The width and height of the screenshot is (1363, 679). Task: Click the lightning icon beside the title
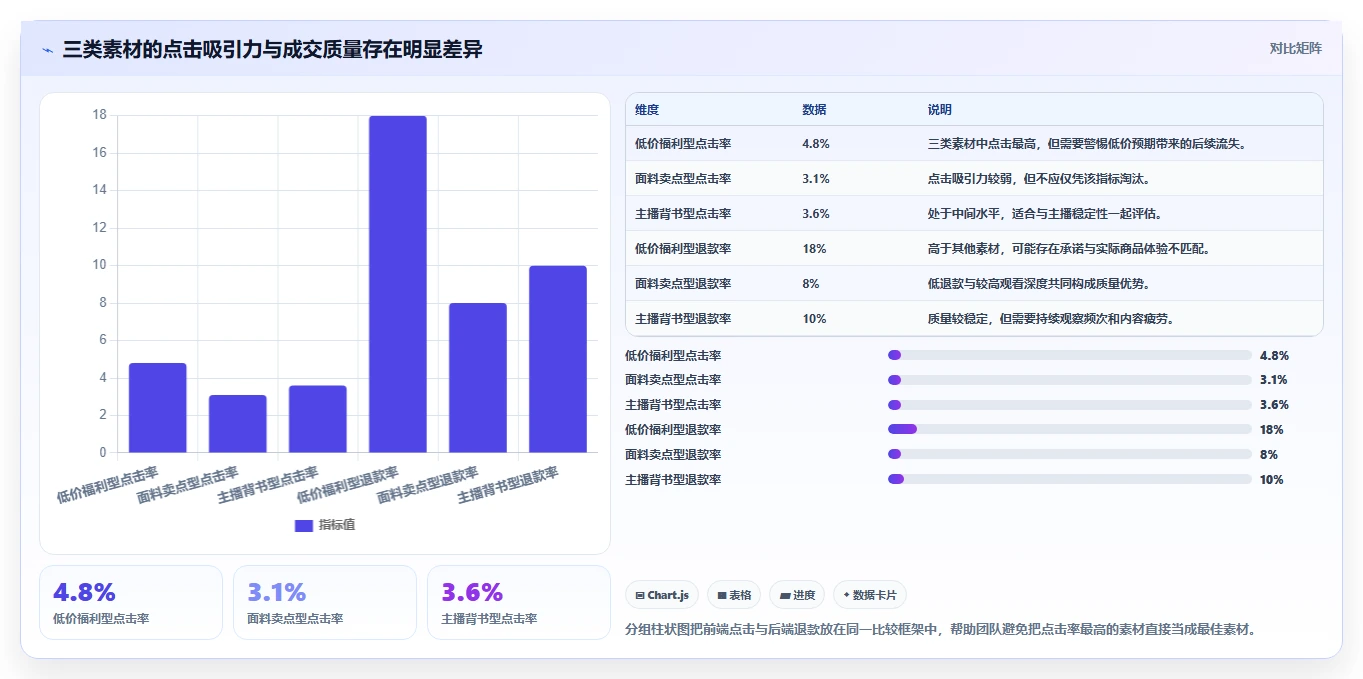click(48, 50)
